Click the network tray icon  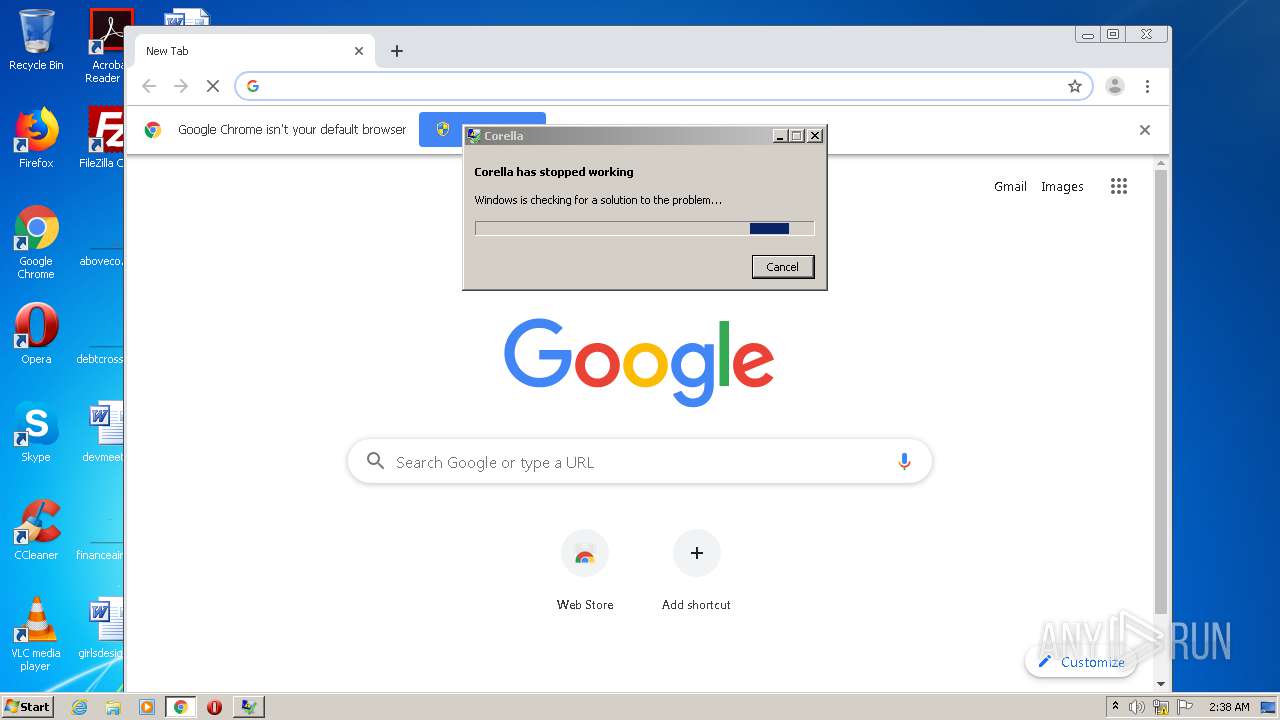[x=1161, y=707]
